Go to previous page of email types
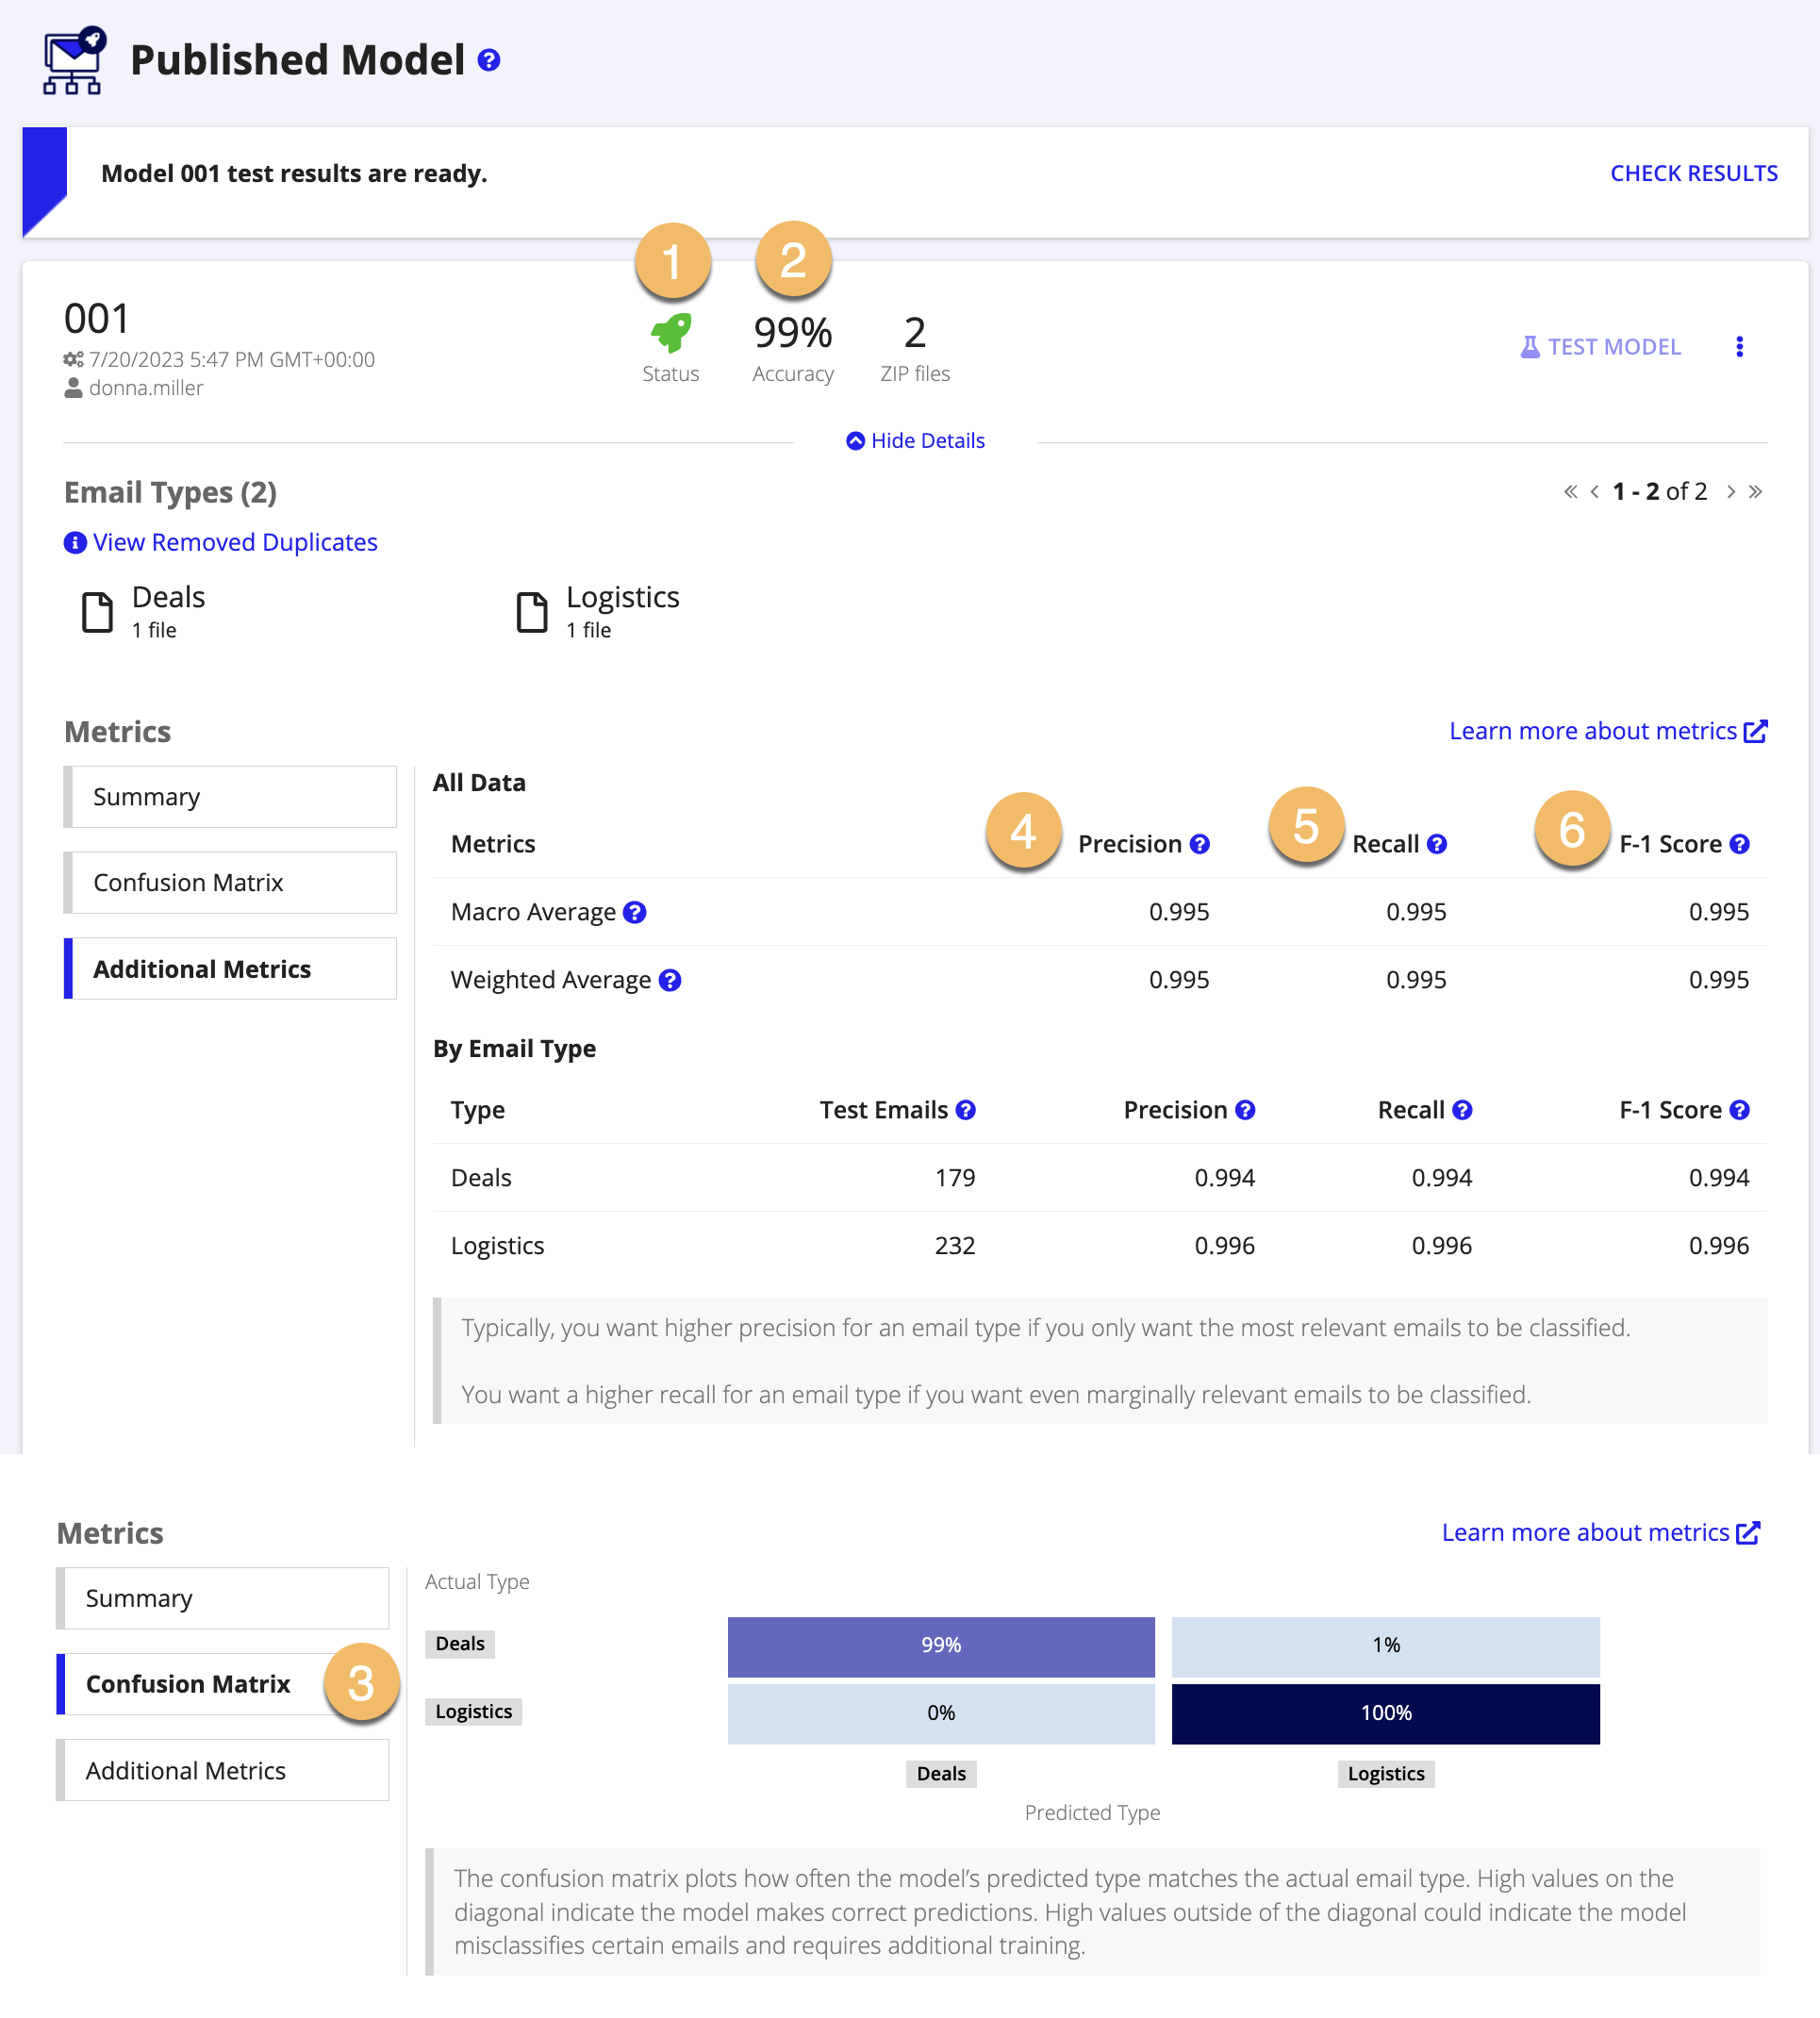1820x2018 pixels. coord(1594,491)
